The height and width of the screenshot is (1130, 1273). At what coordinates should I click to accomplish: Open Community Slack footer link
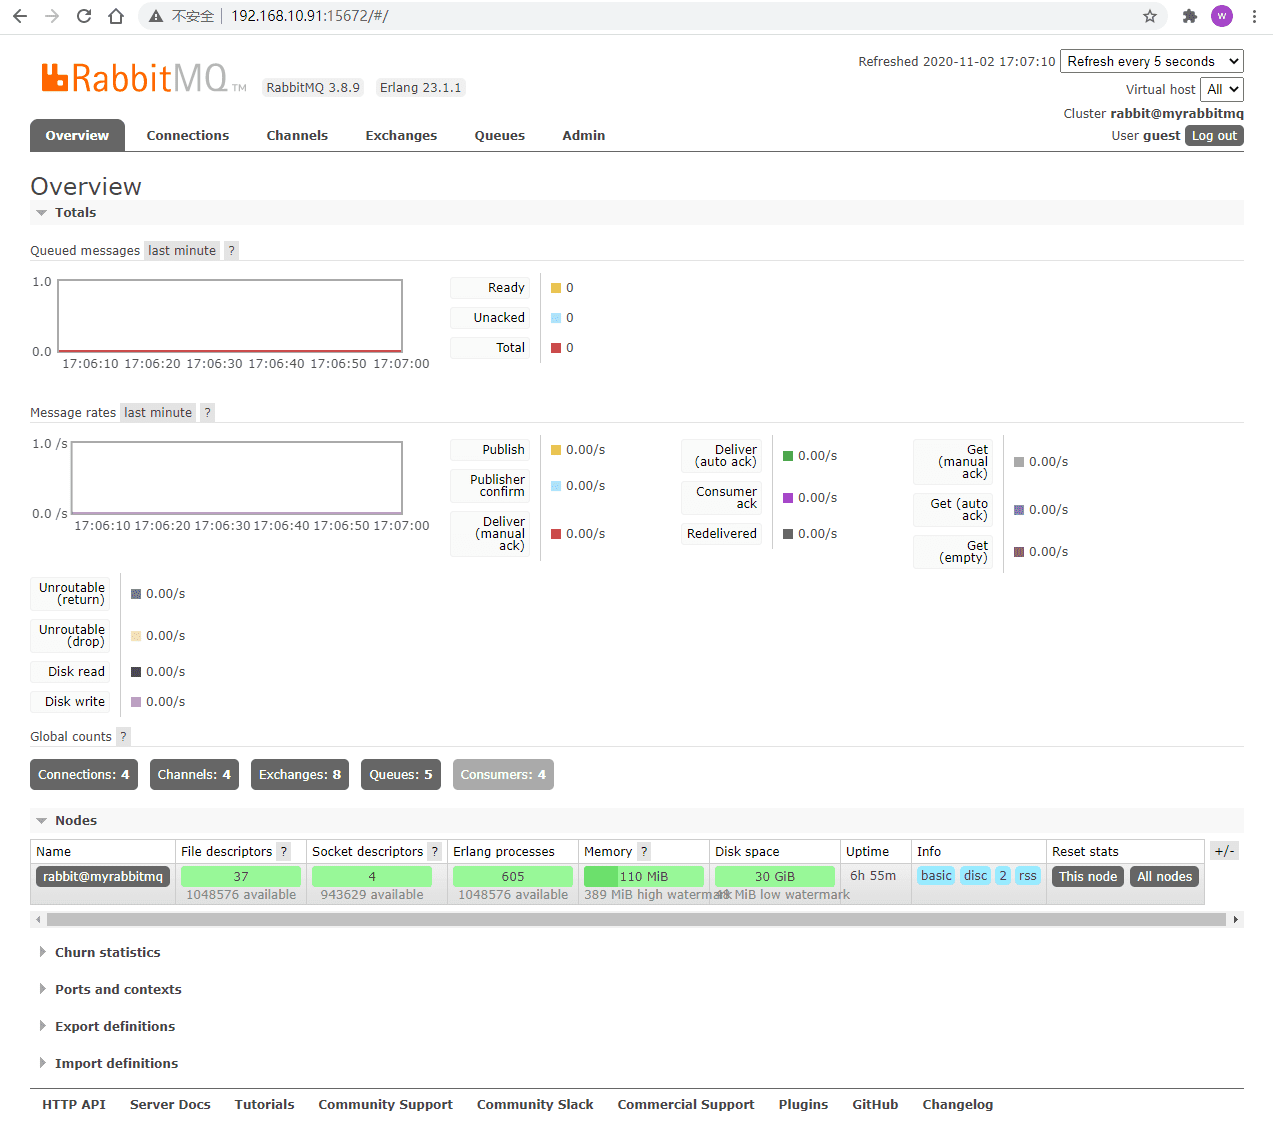pyautogui.click(x=535, y=1105)
